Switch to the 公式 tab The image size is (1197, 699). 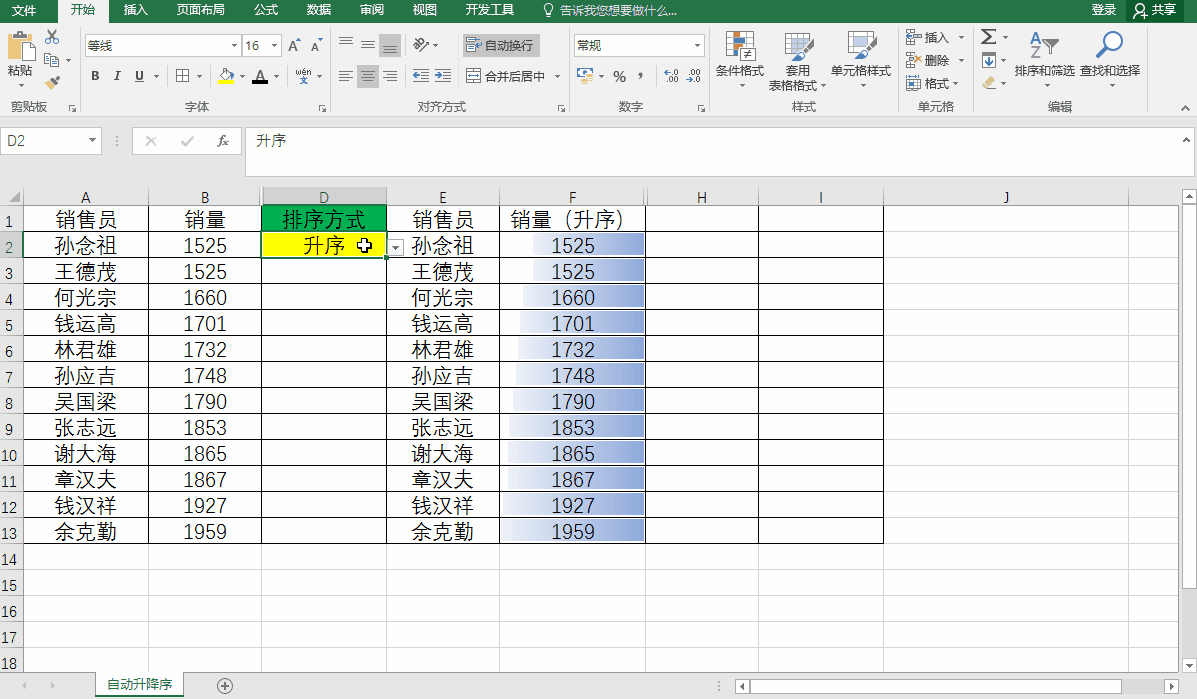(266, 10)
